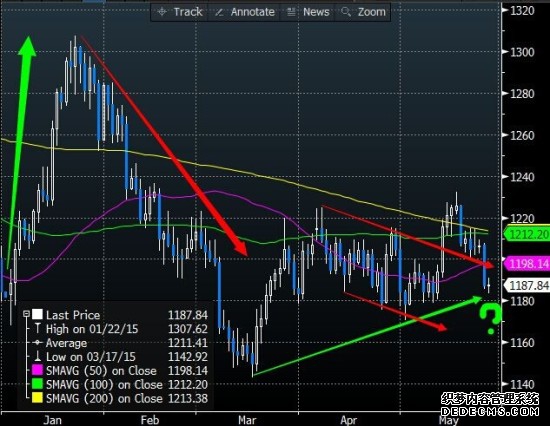Collapse the legend with the minus box
The width and height of the screenshot is (550, 426).
point(26,314)
